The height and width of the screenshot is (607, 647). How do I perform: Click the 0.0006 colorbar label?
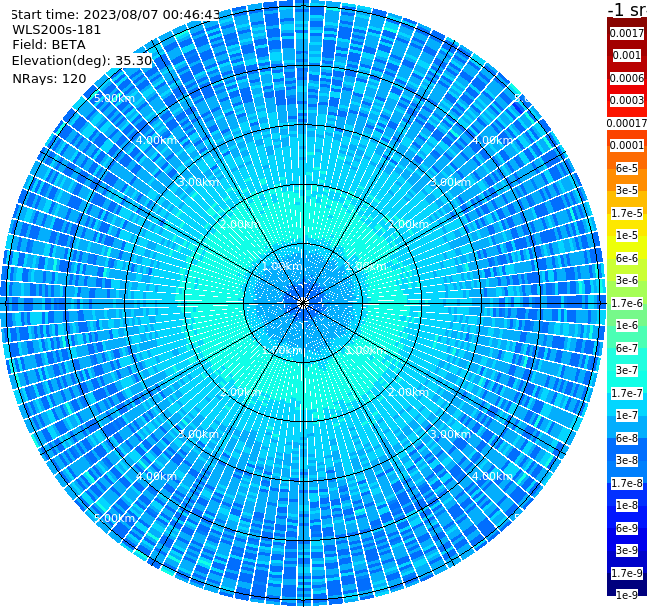tap(627, 78)
